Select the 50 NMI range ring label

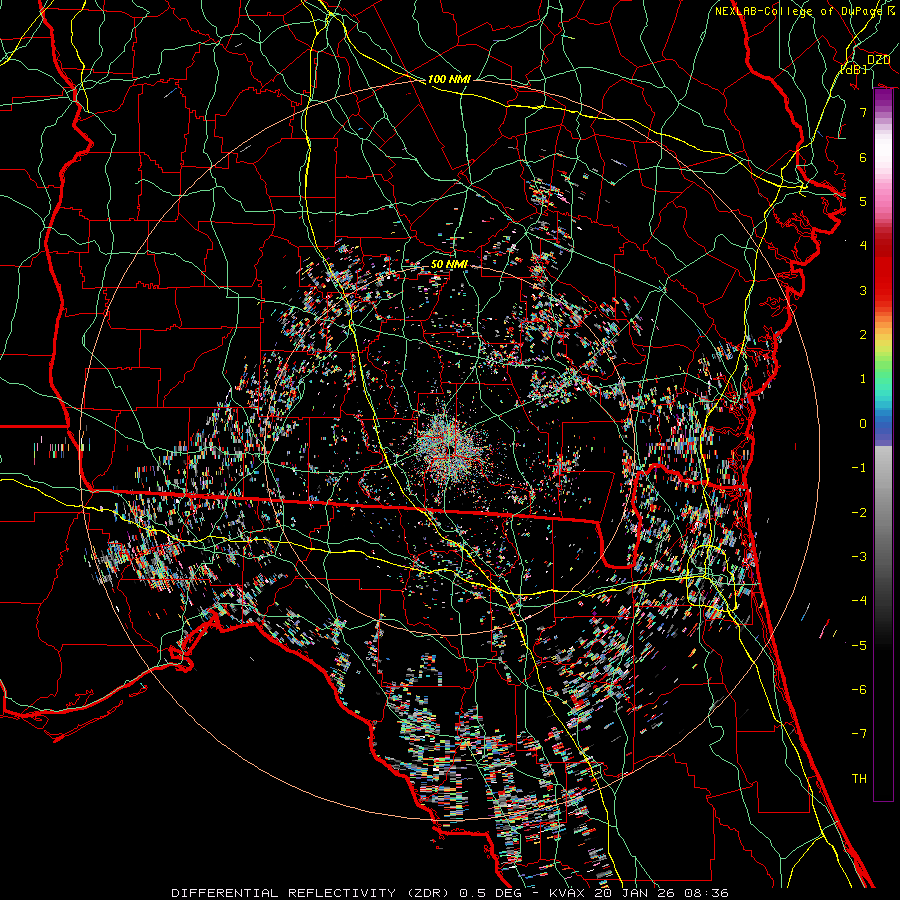click(x=448, y=264)
